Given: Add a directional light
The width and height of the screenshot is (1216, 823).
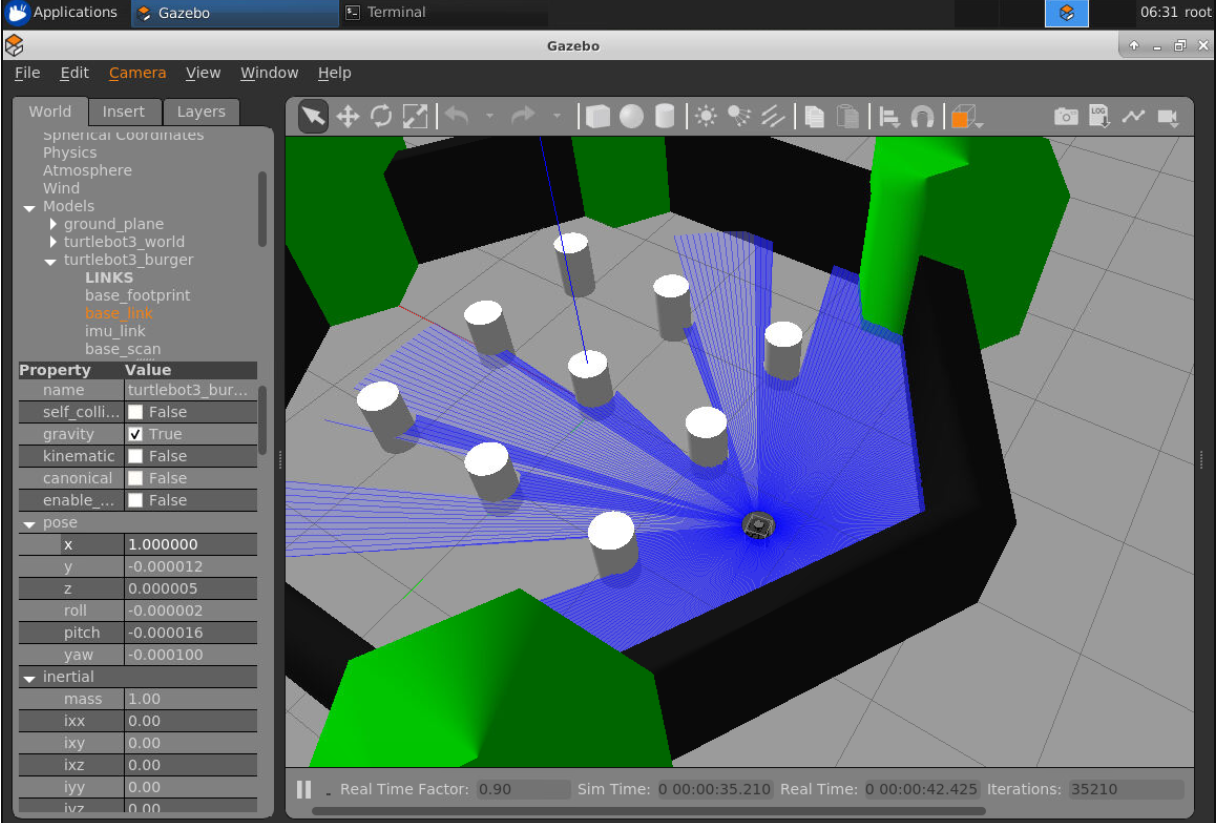Looking at the screenshot, I should (x=773, y=117).
